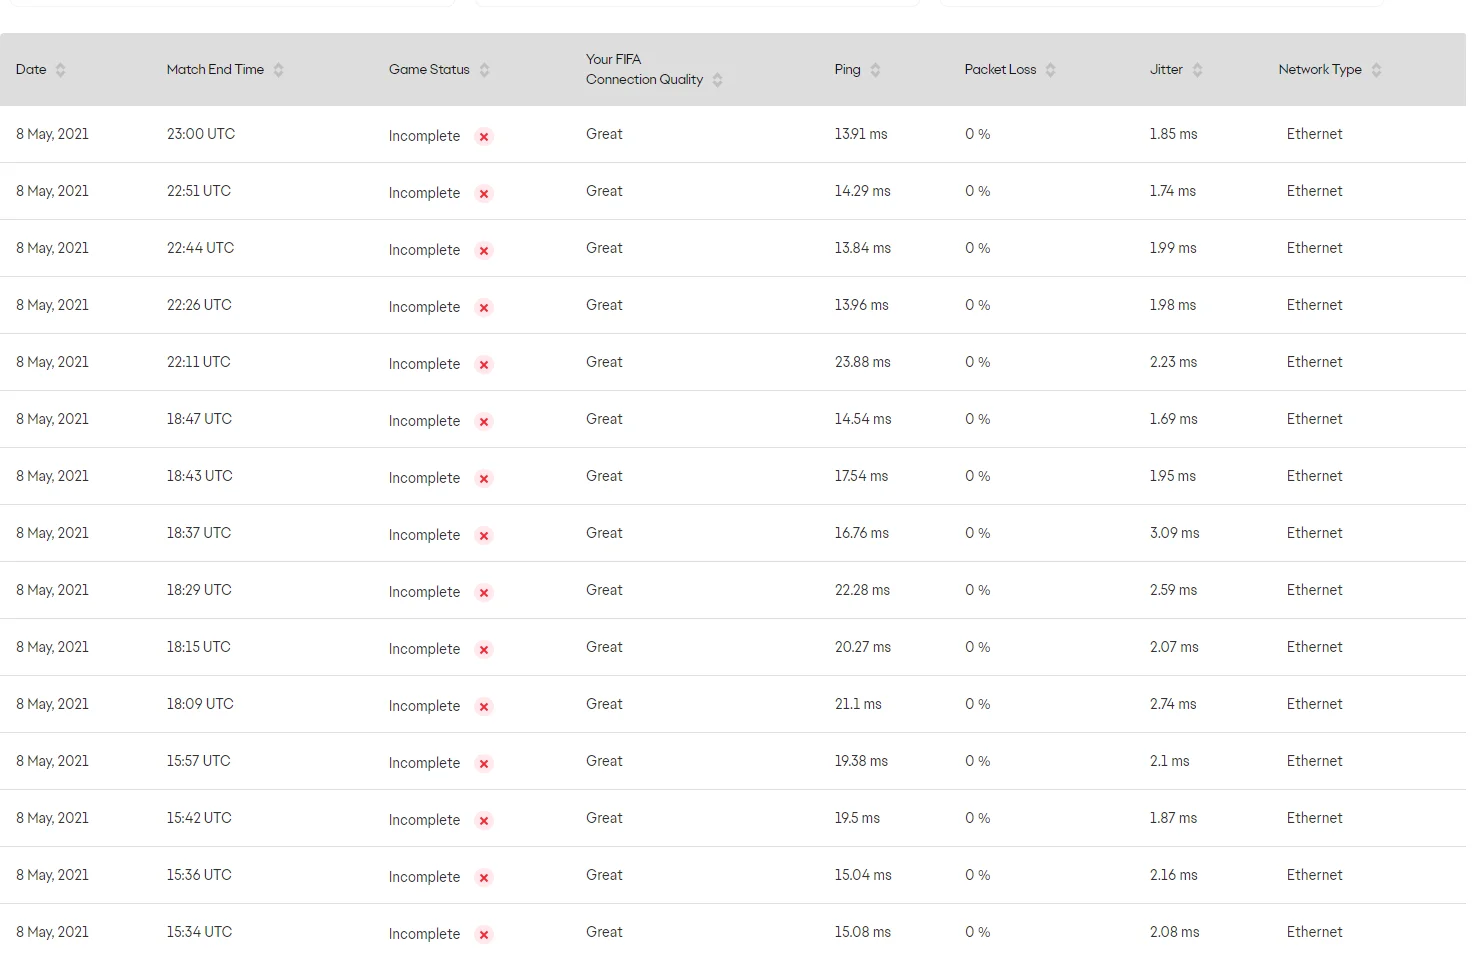Viewport: 1478px width, 958px height.
Task: Sort by Match End Time arrows
Action: (279, 70)
